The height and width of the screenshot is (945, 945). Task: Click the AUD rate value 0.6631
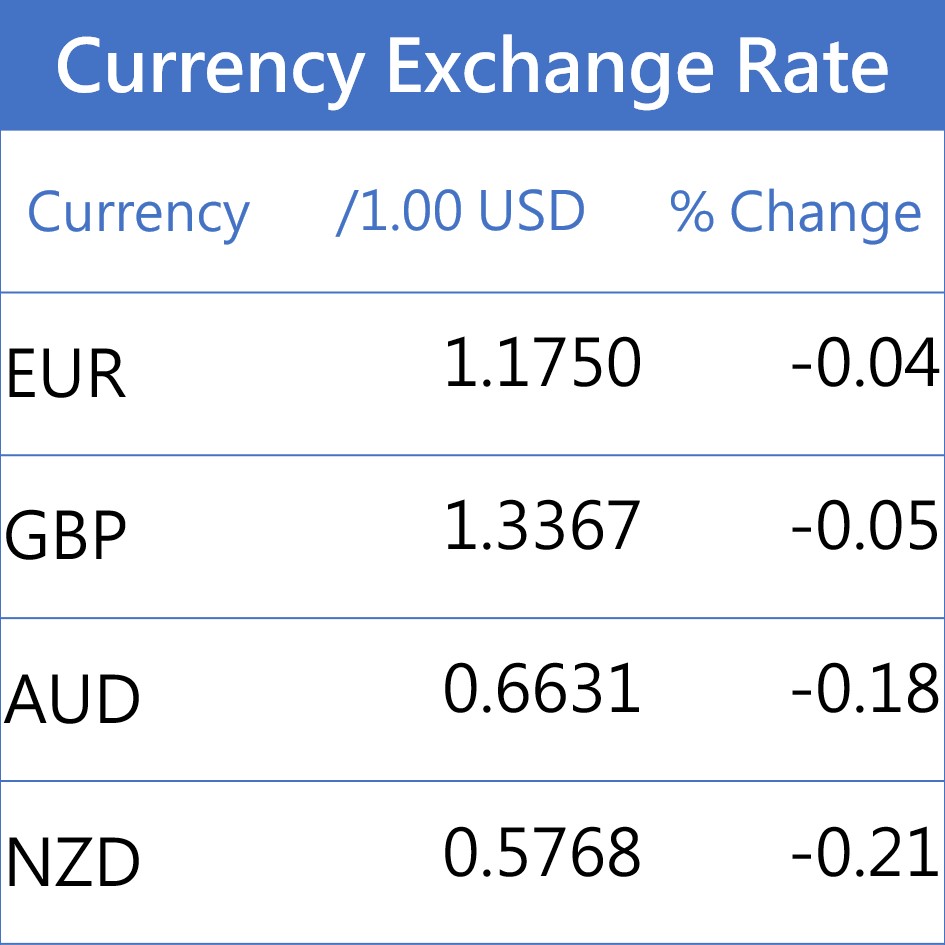point(542,689)
